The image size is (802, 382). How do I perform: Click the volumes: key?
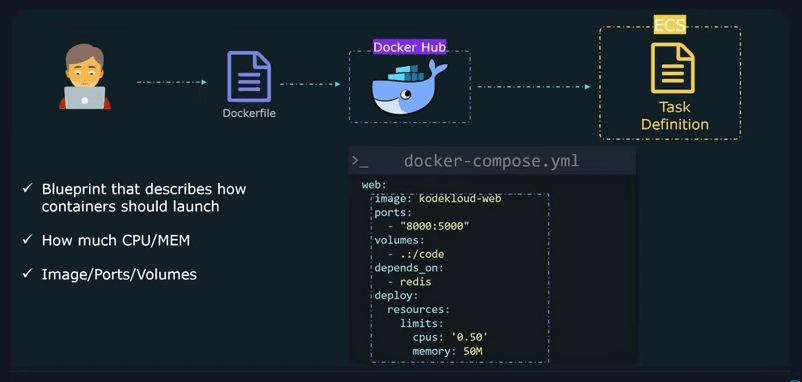click(399, 240)
